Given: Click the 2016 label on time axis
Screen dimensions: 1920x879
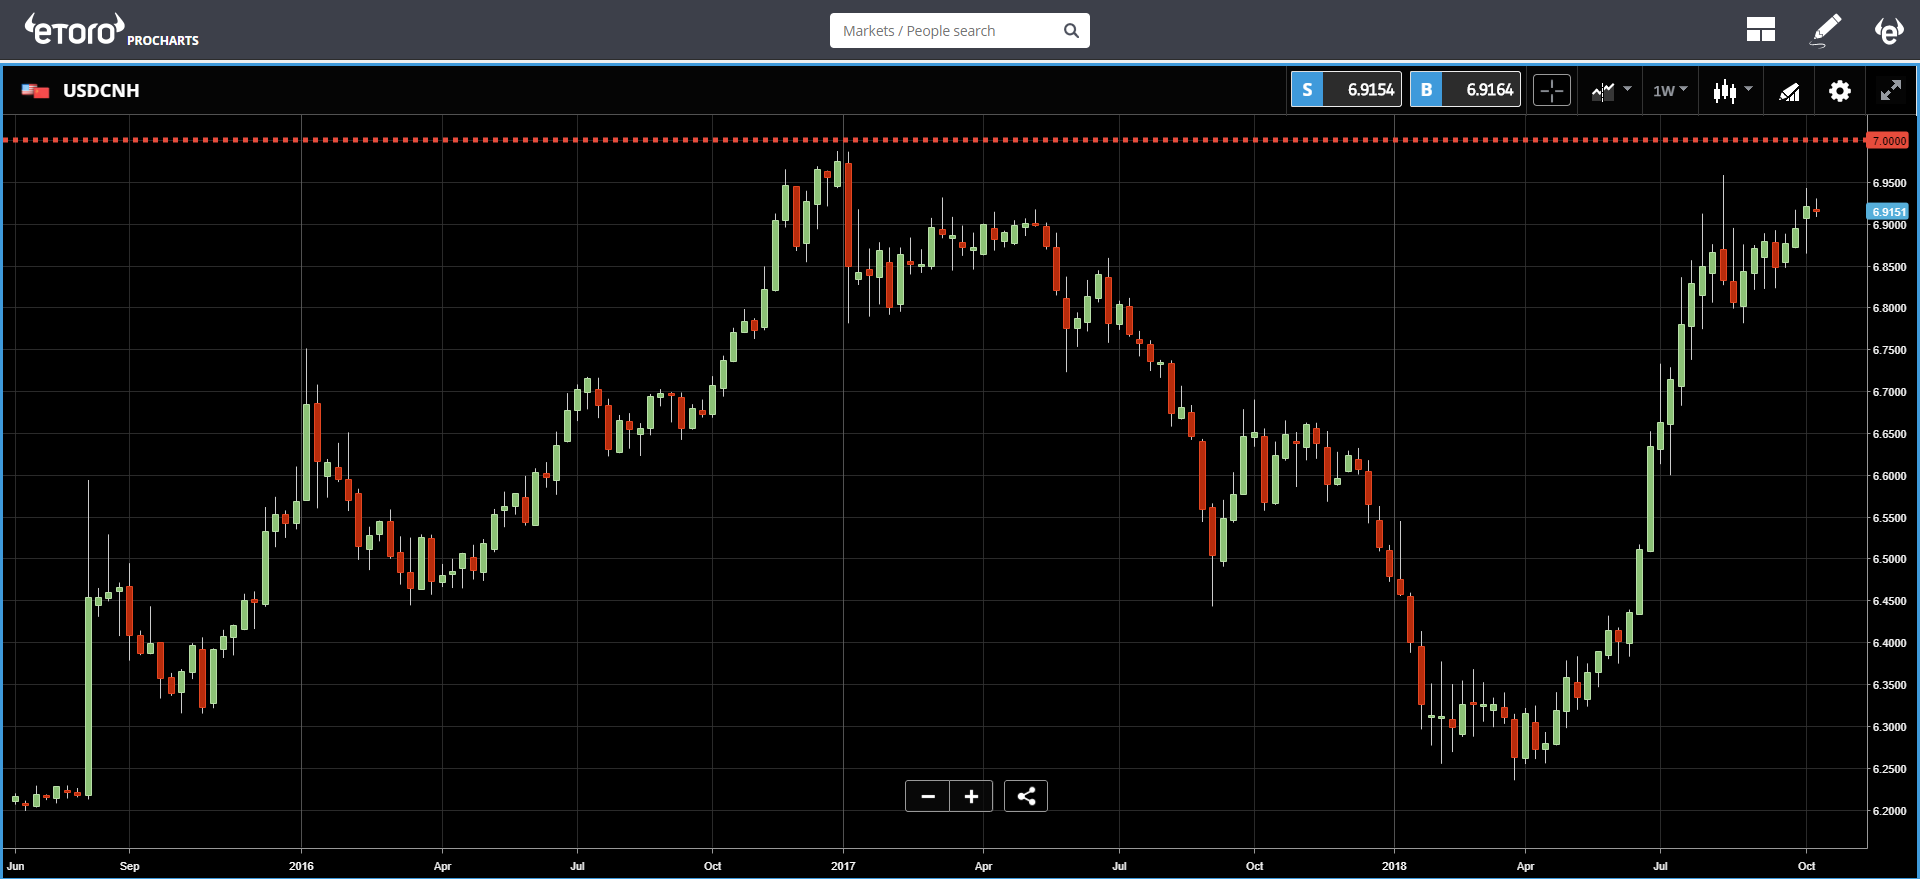Looking at the screenshot, I should pos(301,866).
